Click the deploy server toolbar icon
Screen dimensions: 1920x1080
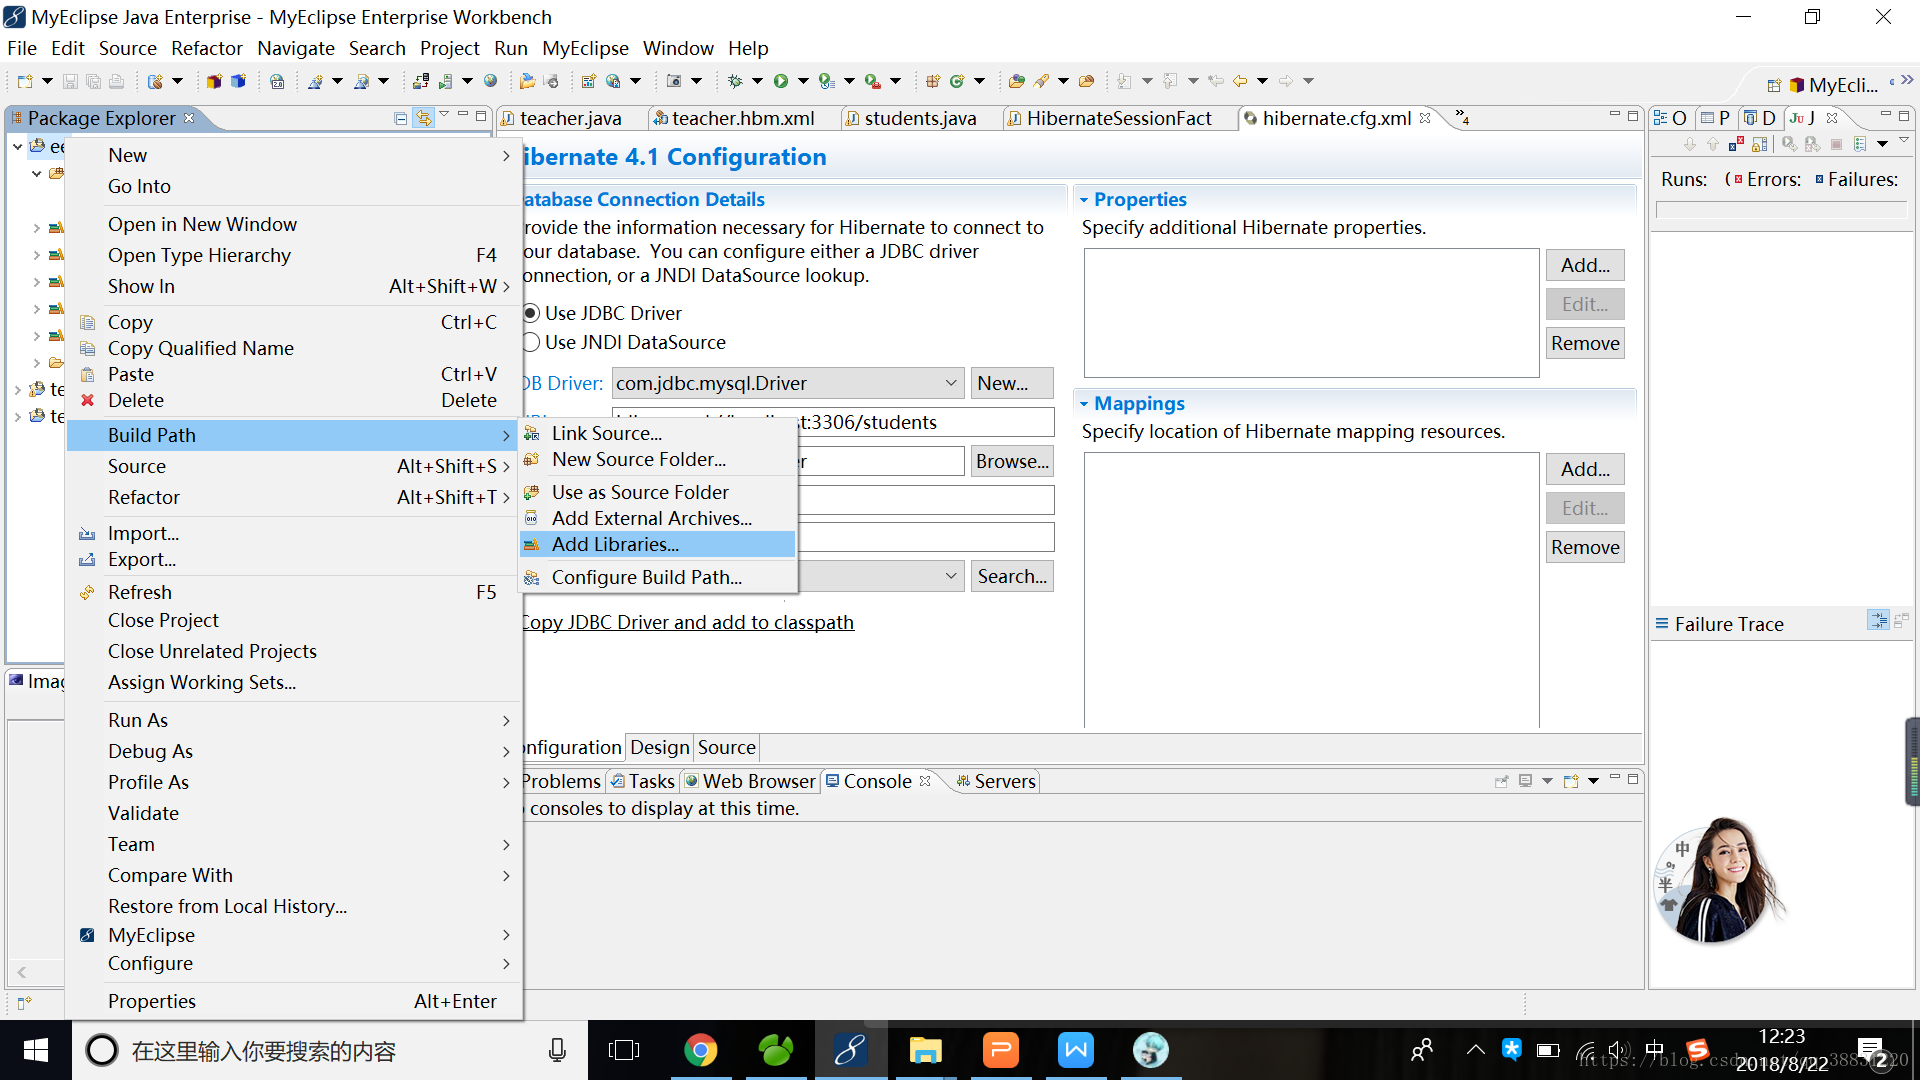tap(421, 81)
